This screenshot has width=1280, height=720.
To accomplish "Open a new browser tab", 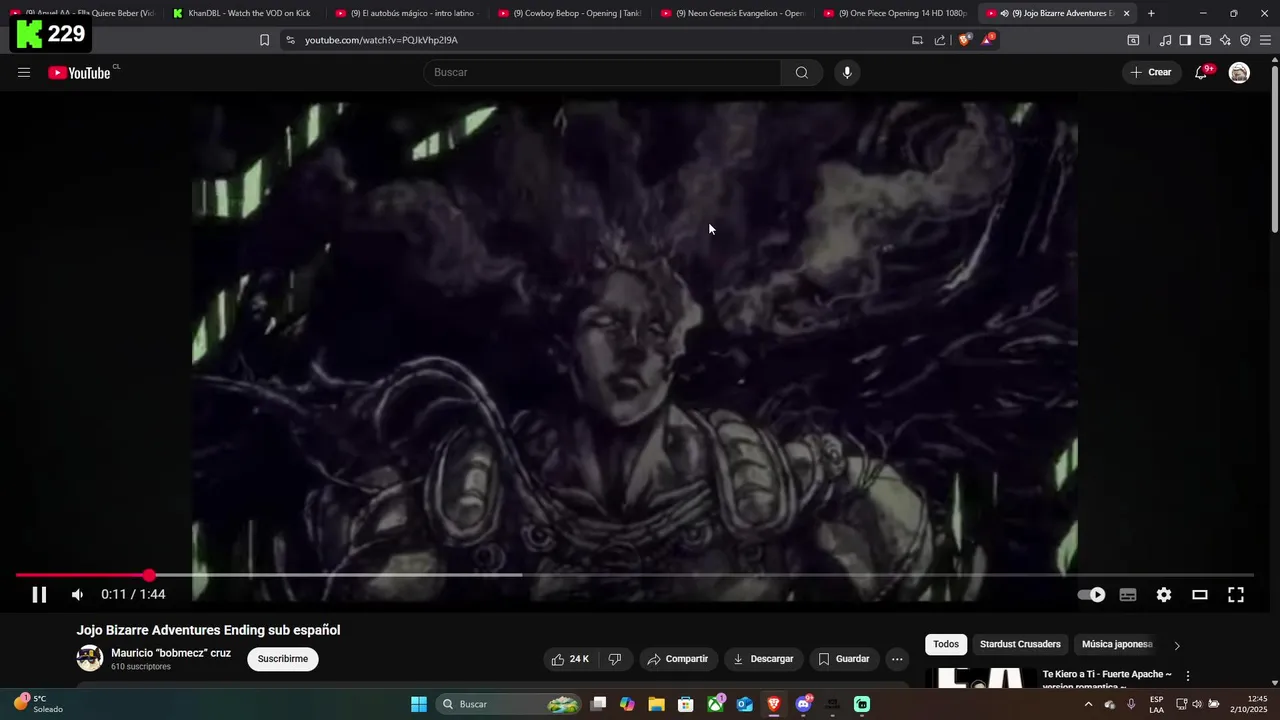I will tap(1151, 13).
